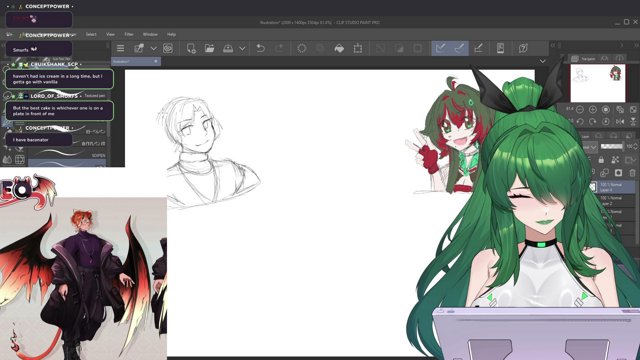Click the Clear Outside Selection icon
The width and height of the screenshot is (640, 360).
tap(320, 49)
